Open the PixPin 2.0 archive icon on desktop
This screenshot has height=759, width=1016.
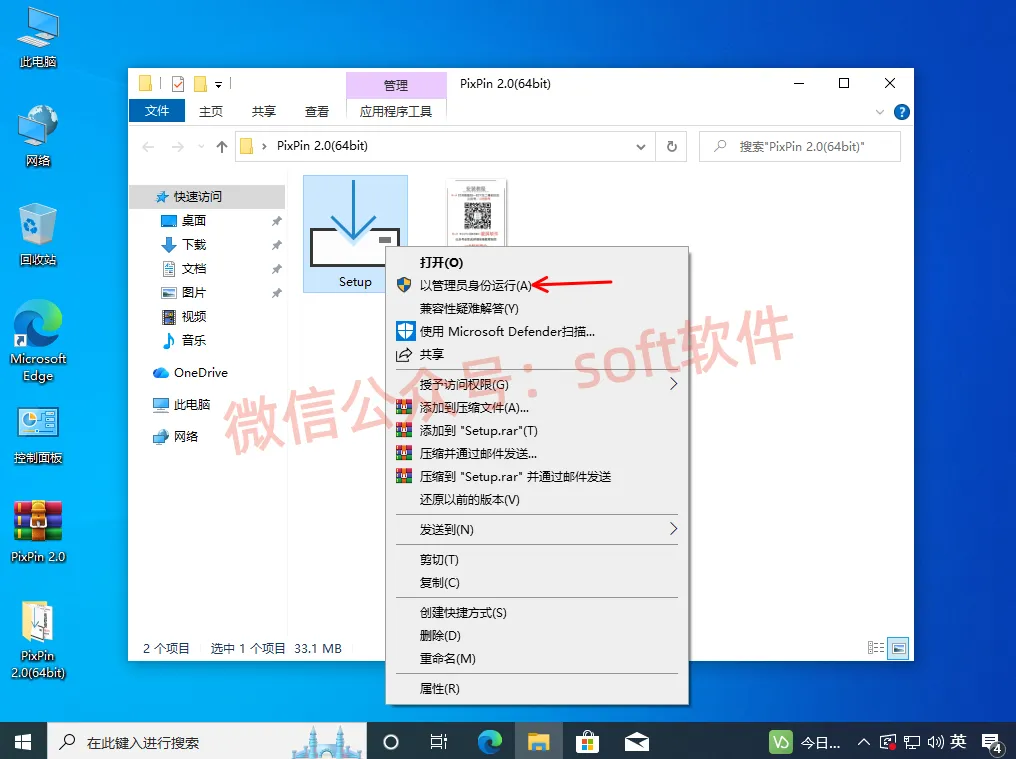pos(38,531)
